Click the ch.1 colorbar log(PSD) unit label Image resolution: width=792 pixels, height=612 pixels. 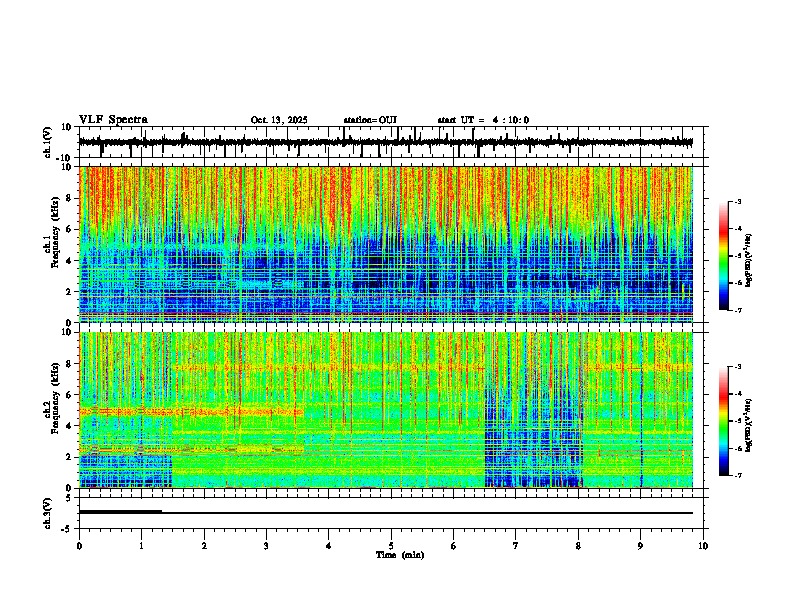tap(748, 261)
